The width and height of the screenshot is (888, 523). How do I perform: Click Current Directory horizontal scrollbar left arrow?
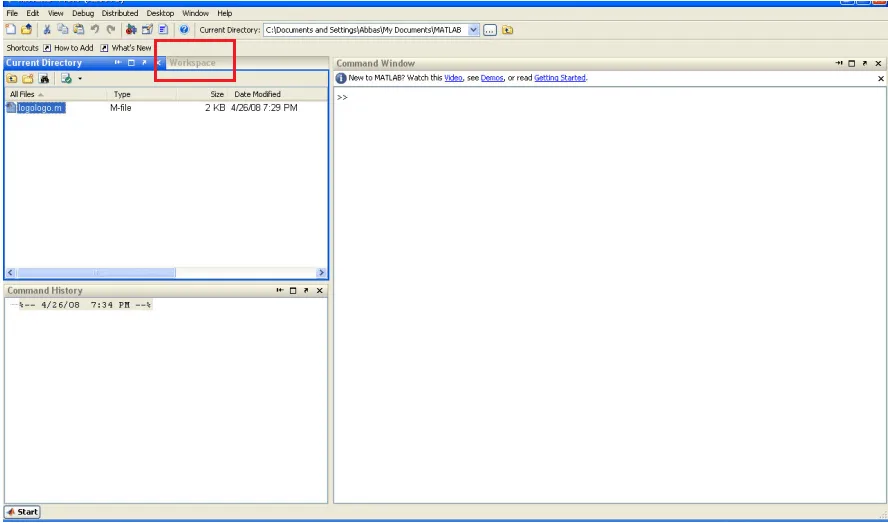pos(10,273)
